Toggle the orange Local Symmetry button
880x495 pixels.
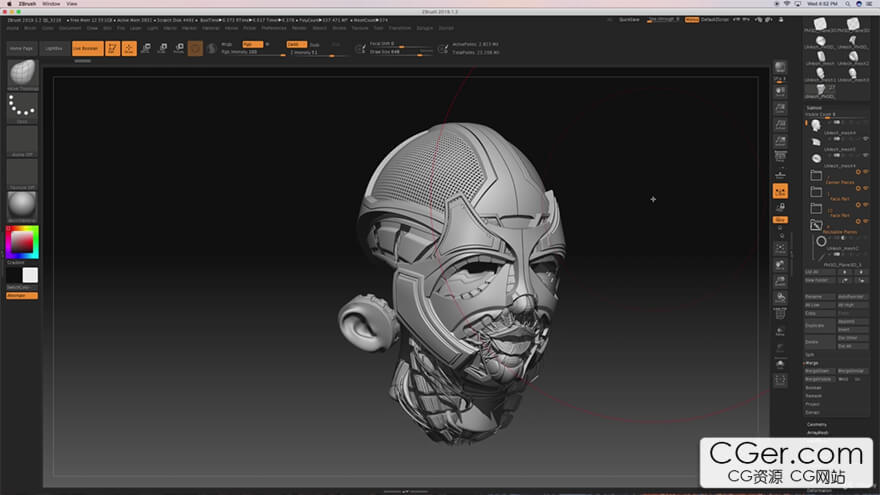point(780,191)
